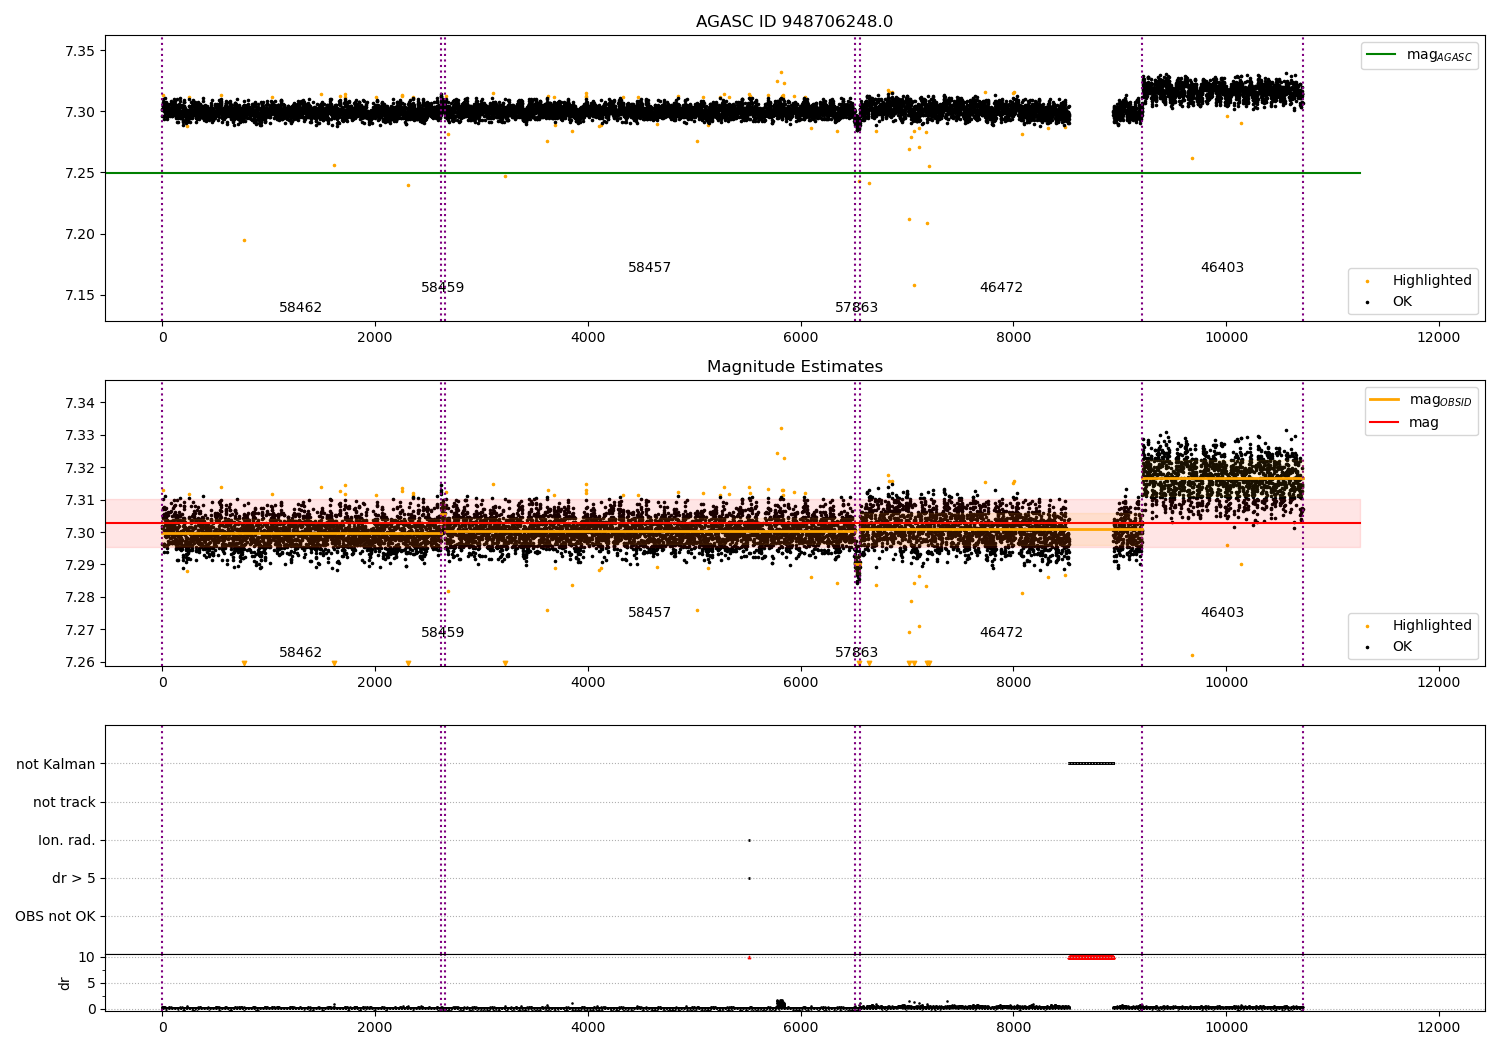1500x1050 pixels.
Task: Click obsid label 58457 in the AGASC ID plot
Action: click(649, 268)
